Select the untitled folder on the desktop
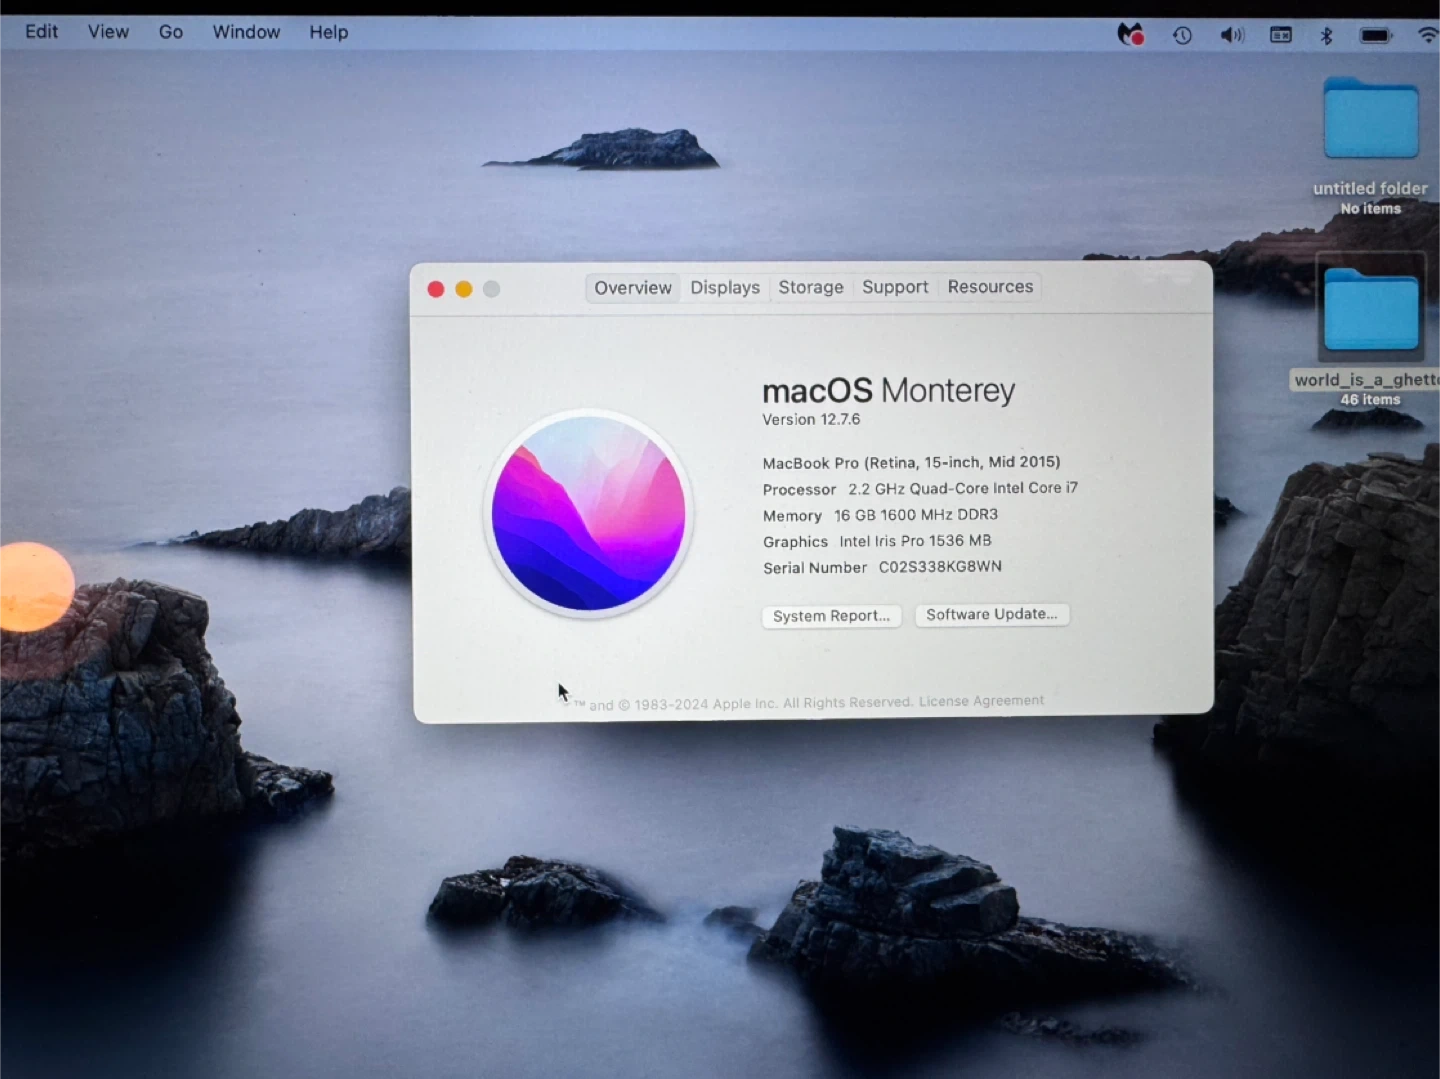 1370,120
